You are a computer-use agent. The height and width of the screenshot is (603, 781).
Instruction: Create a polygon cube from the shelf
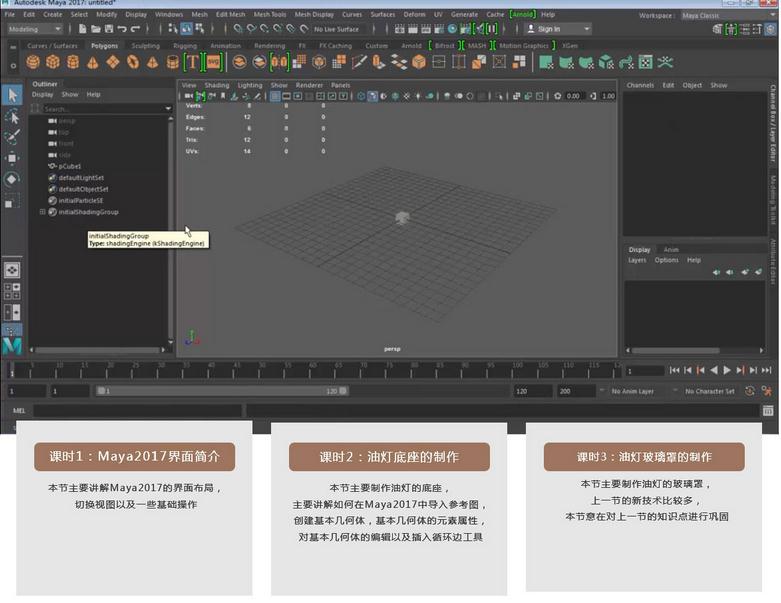point(53,62)
